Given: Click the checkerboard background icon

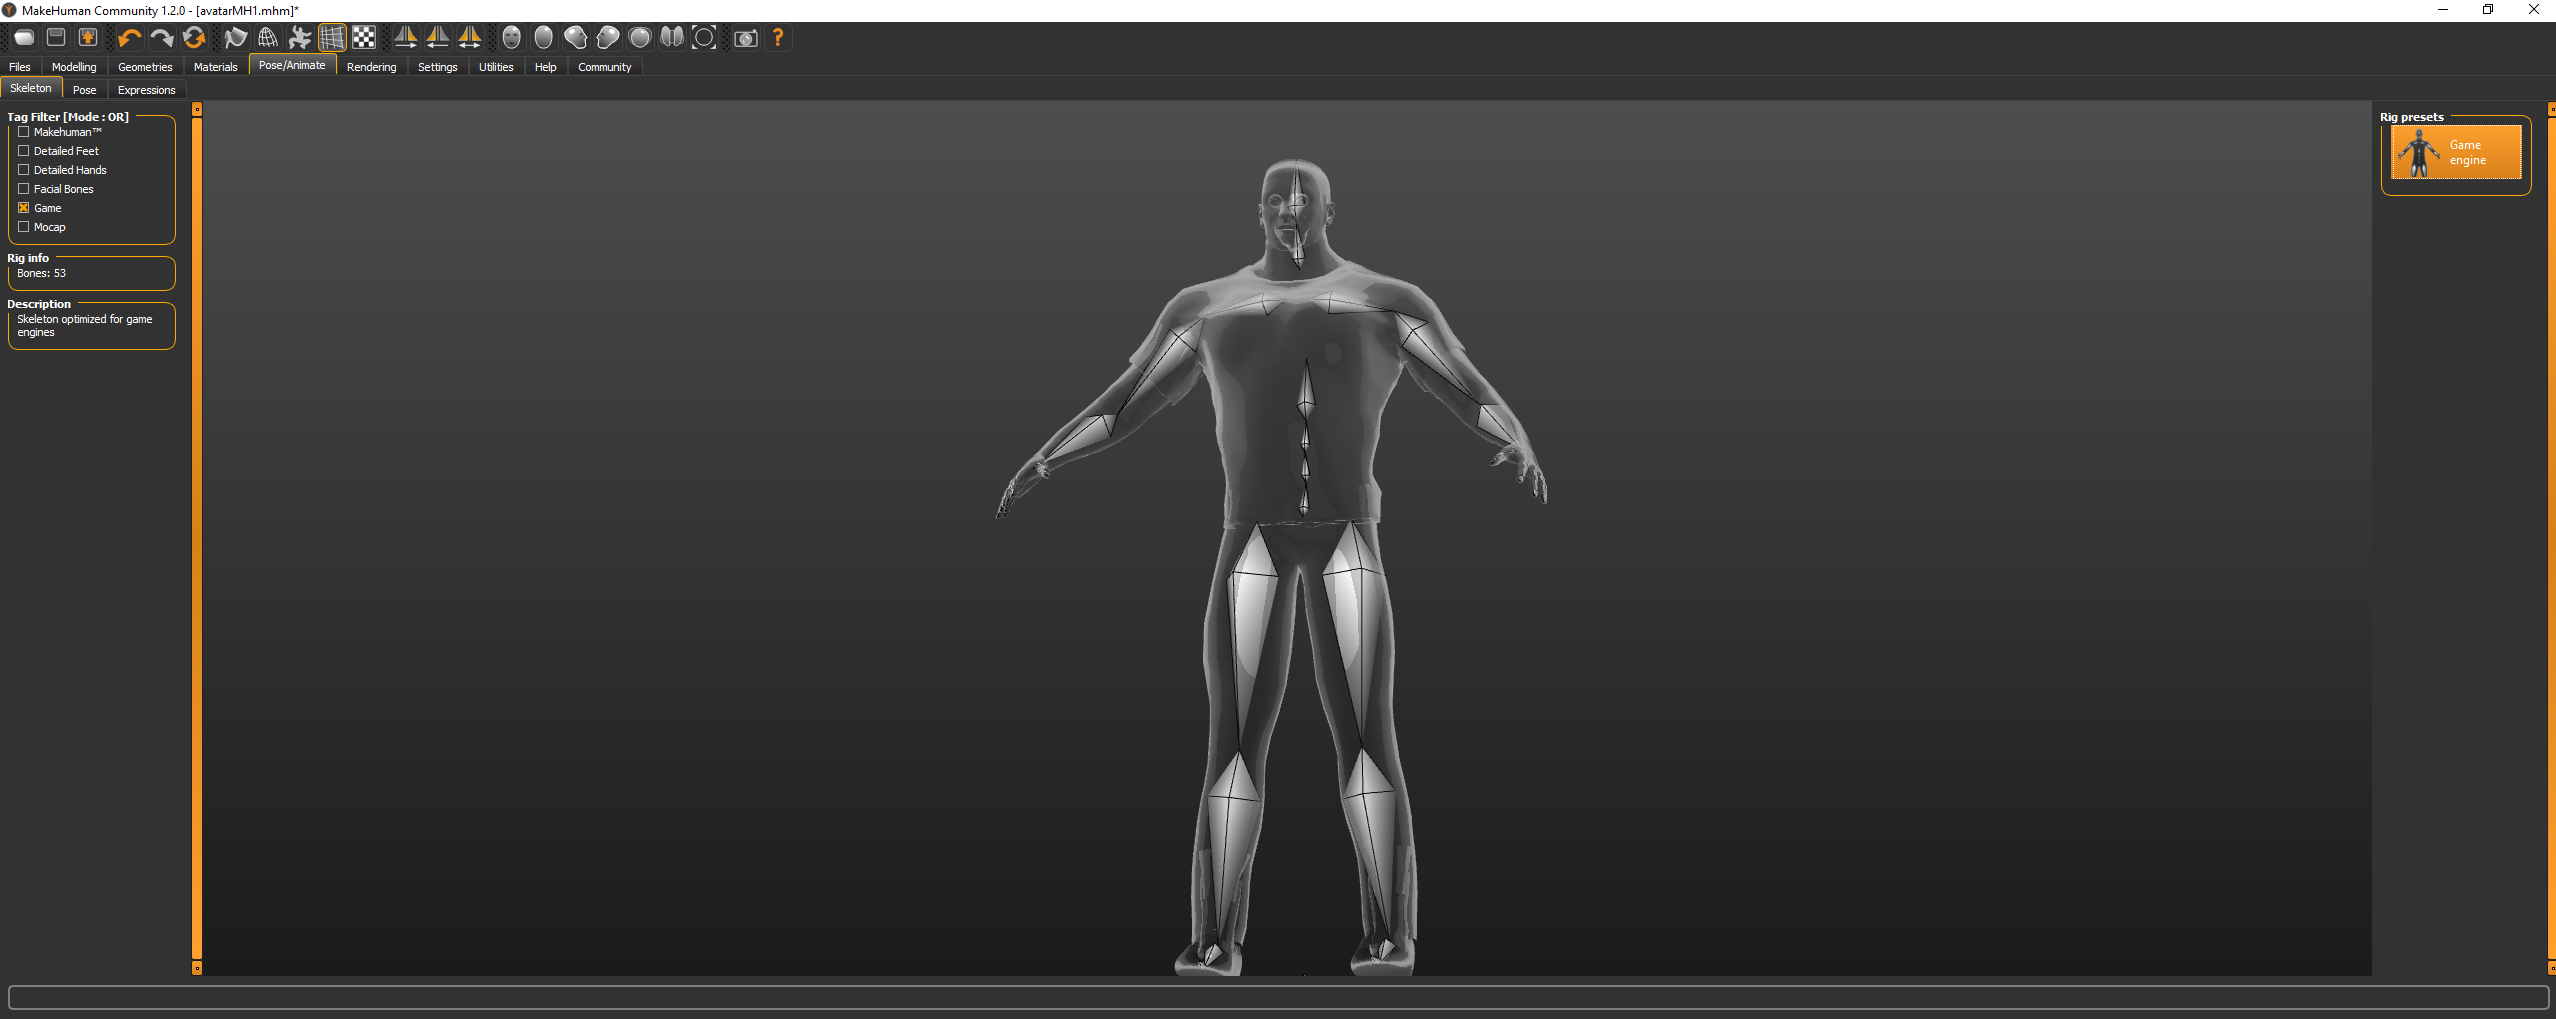Looking at the screenshot, I should 364,38.
